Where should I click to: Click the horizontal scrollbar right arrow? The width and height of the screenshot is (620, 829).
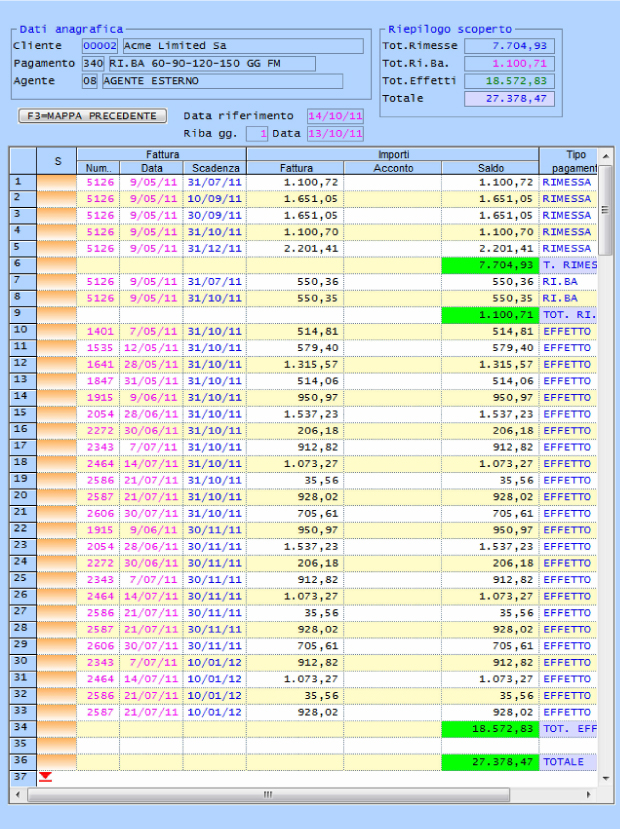(x=588, y=794)
